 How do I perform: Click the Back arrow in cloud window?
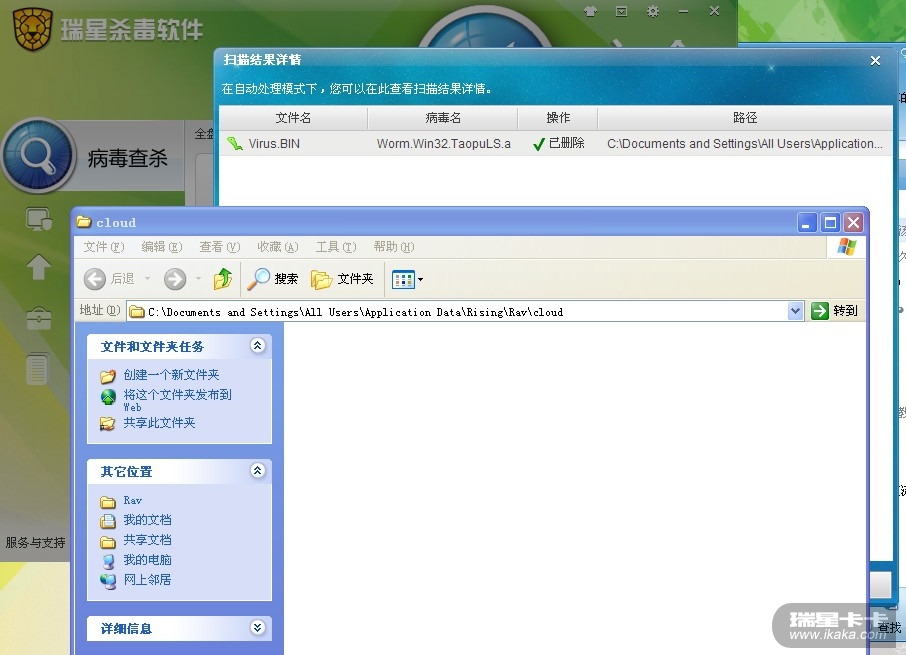click(95, 279)
